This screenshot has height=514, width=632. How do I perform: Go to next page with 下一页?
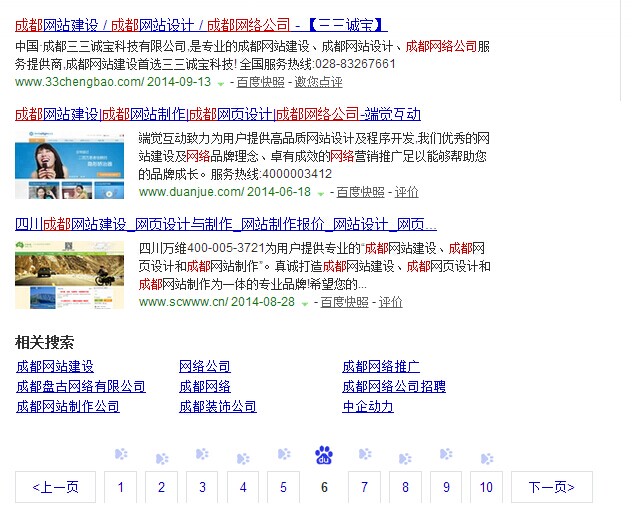click(x=552, y=487)
